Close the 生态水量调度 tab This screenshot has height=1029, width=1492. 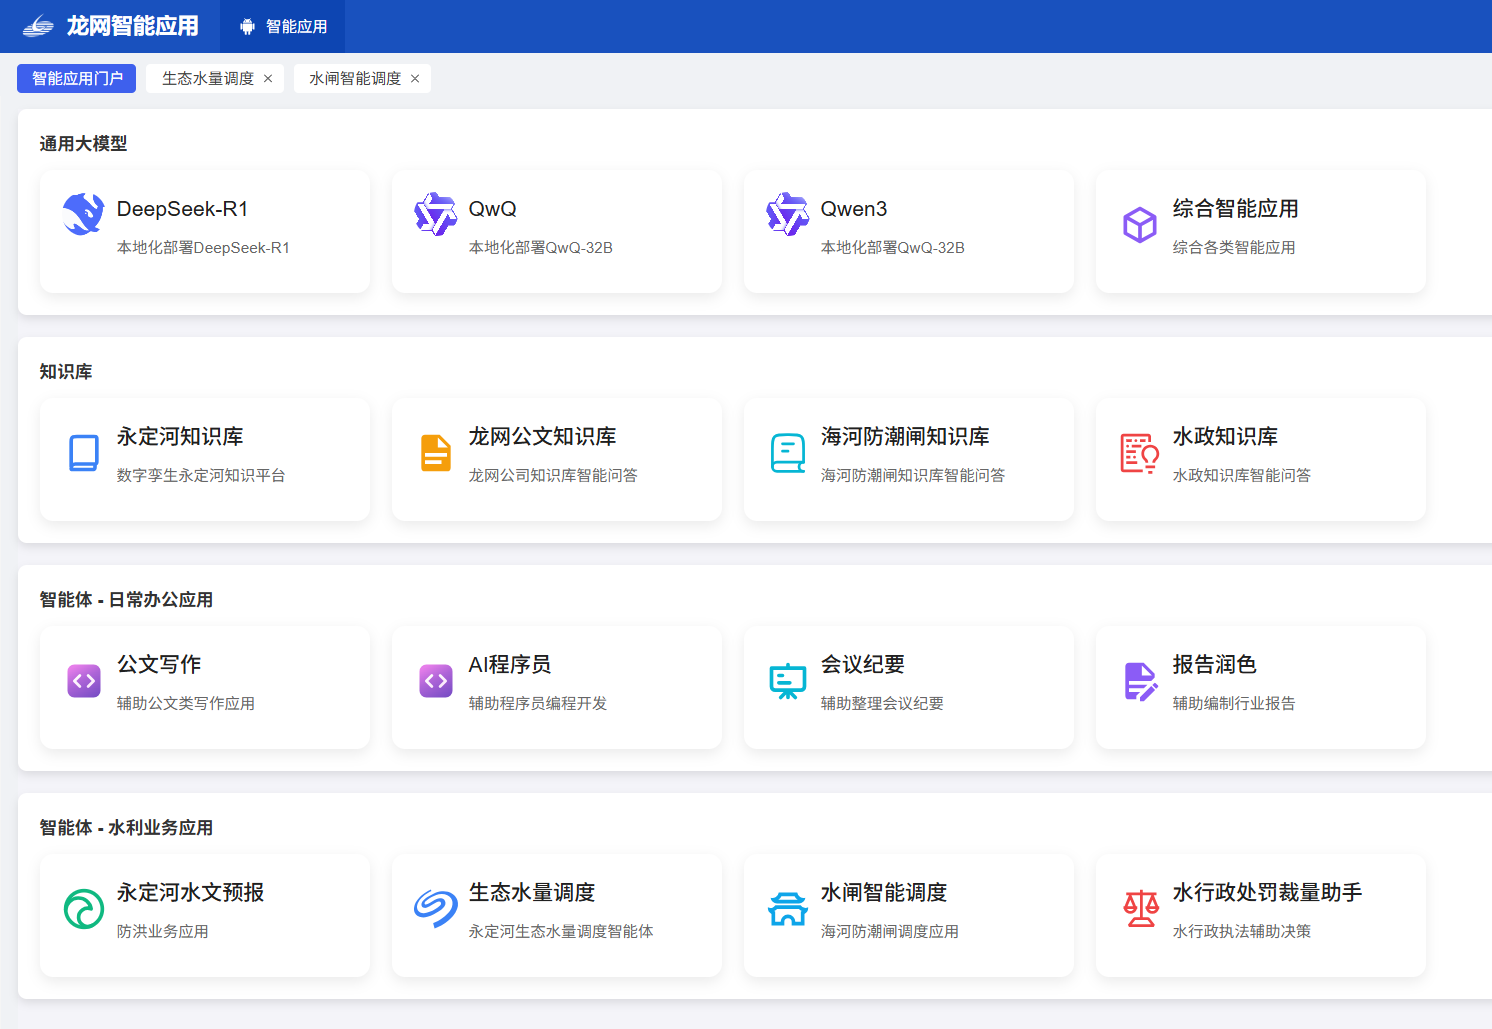pos(268,79)
